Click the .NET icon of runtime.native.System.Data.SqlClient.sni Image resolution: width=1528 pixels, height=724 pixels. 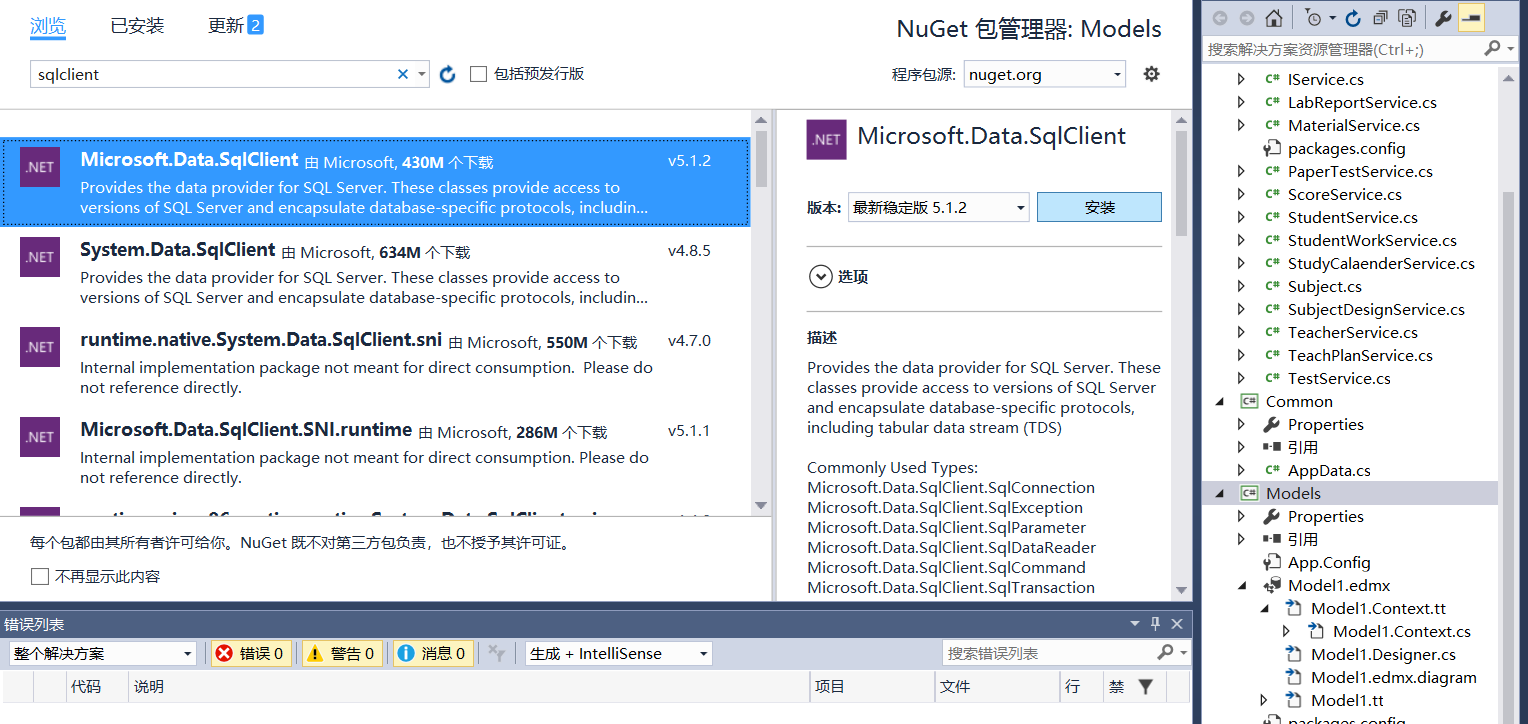(40, 347)
